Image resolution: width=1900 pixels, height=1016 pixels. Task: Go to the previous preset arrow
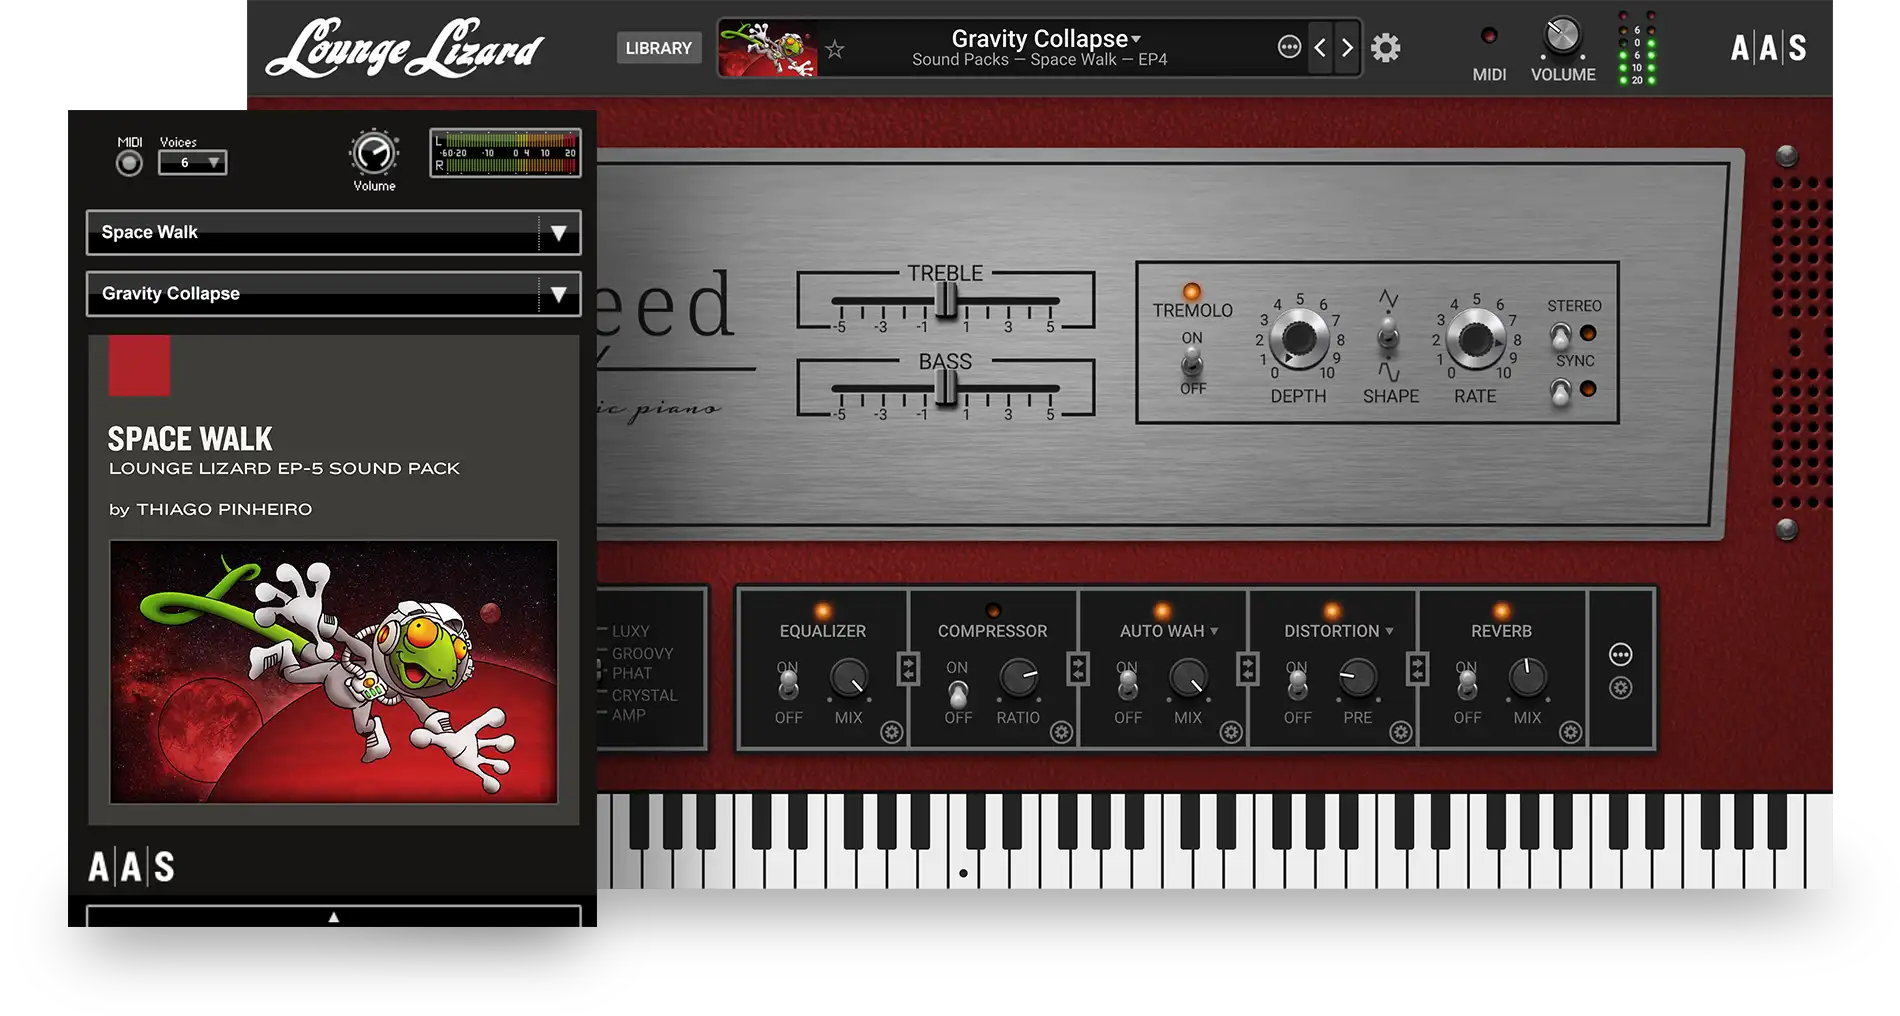click(x=1320, y=48)
